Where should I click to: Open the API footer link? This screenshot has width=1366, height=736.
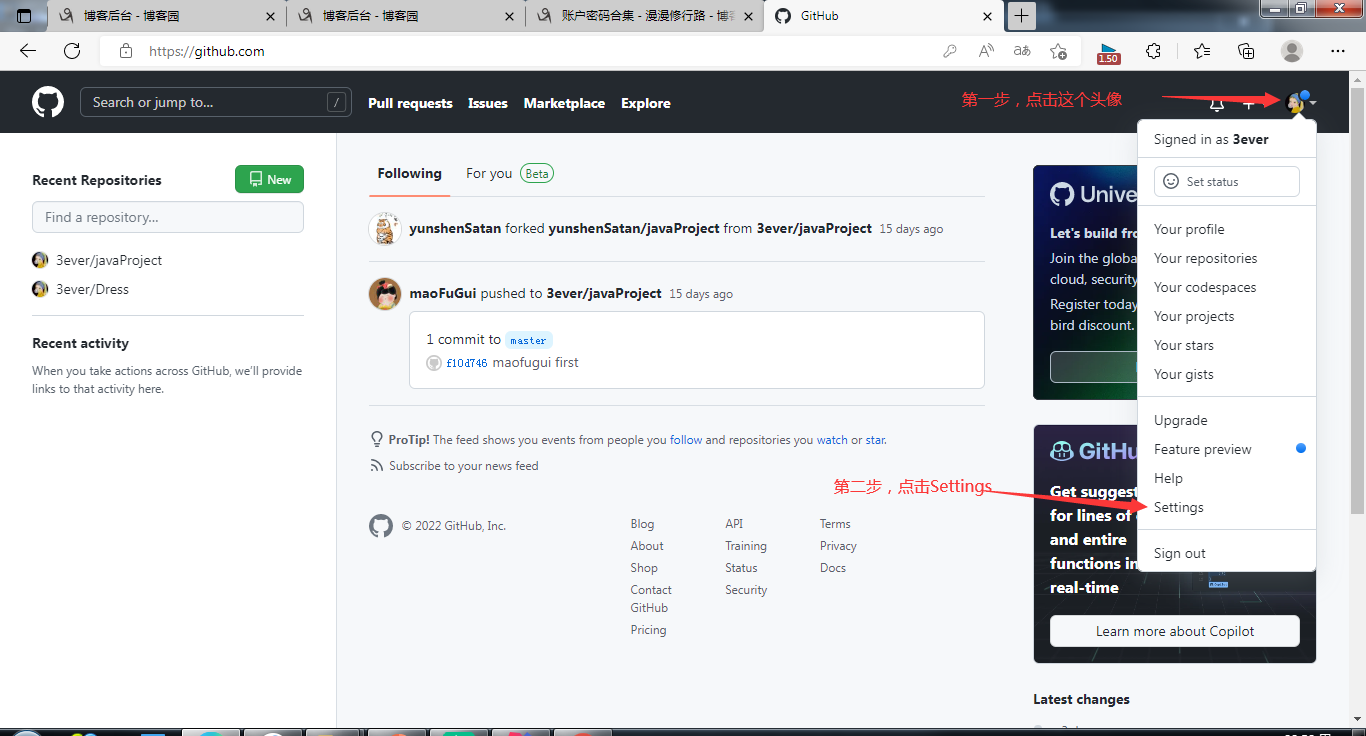click(x=734, y=524)
